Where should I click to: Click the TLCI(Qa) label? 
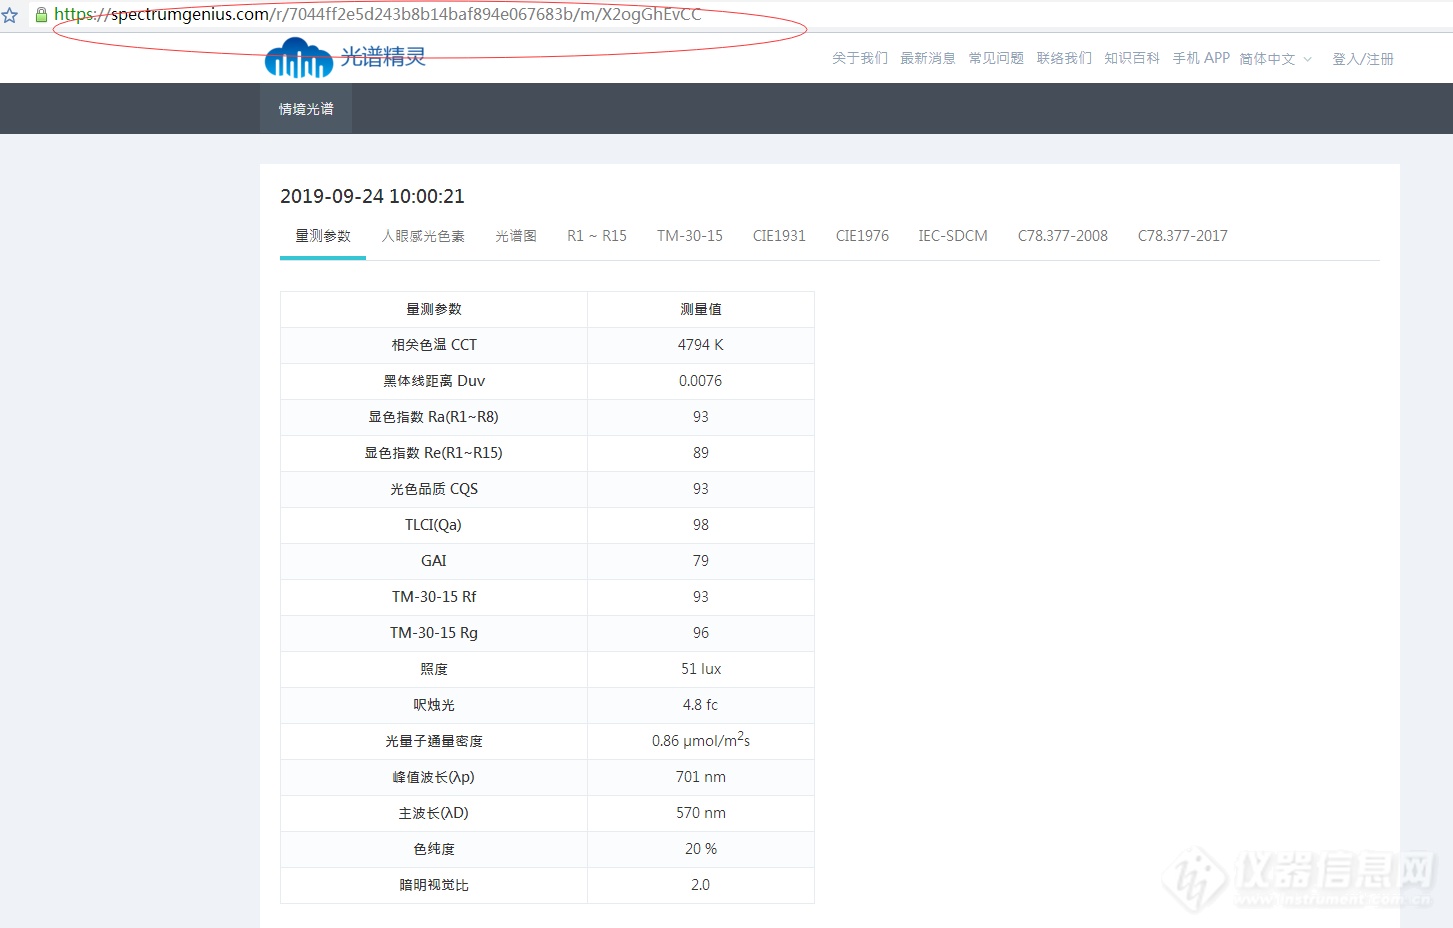click(434, 525)
